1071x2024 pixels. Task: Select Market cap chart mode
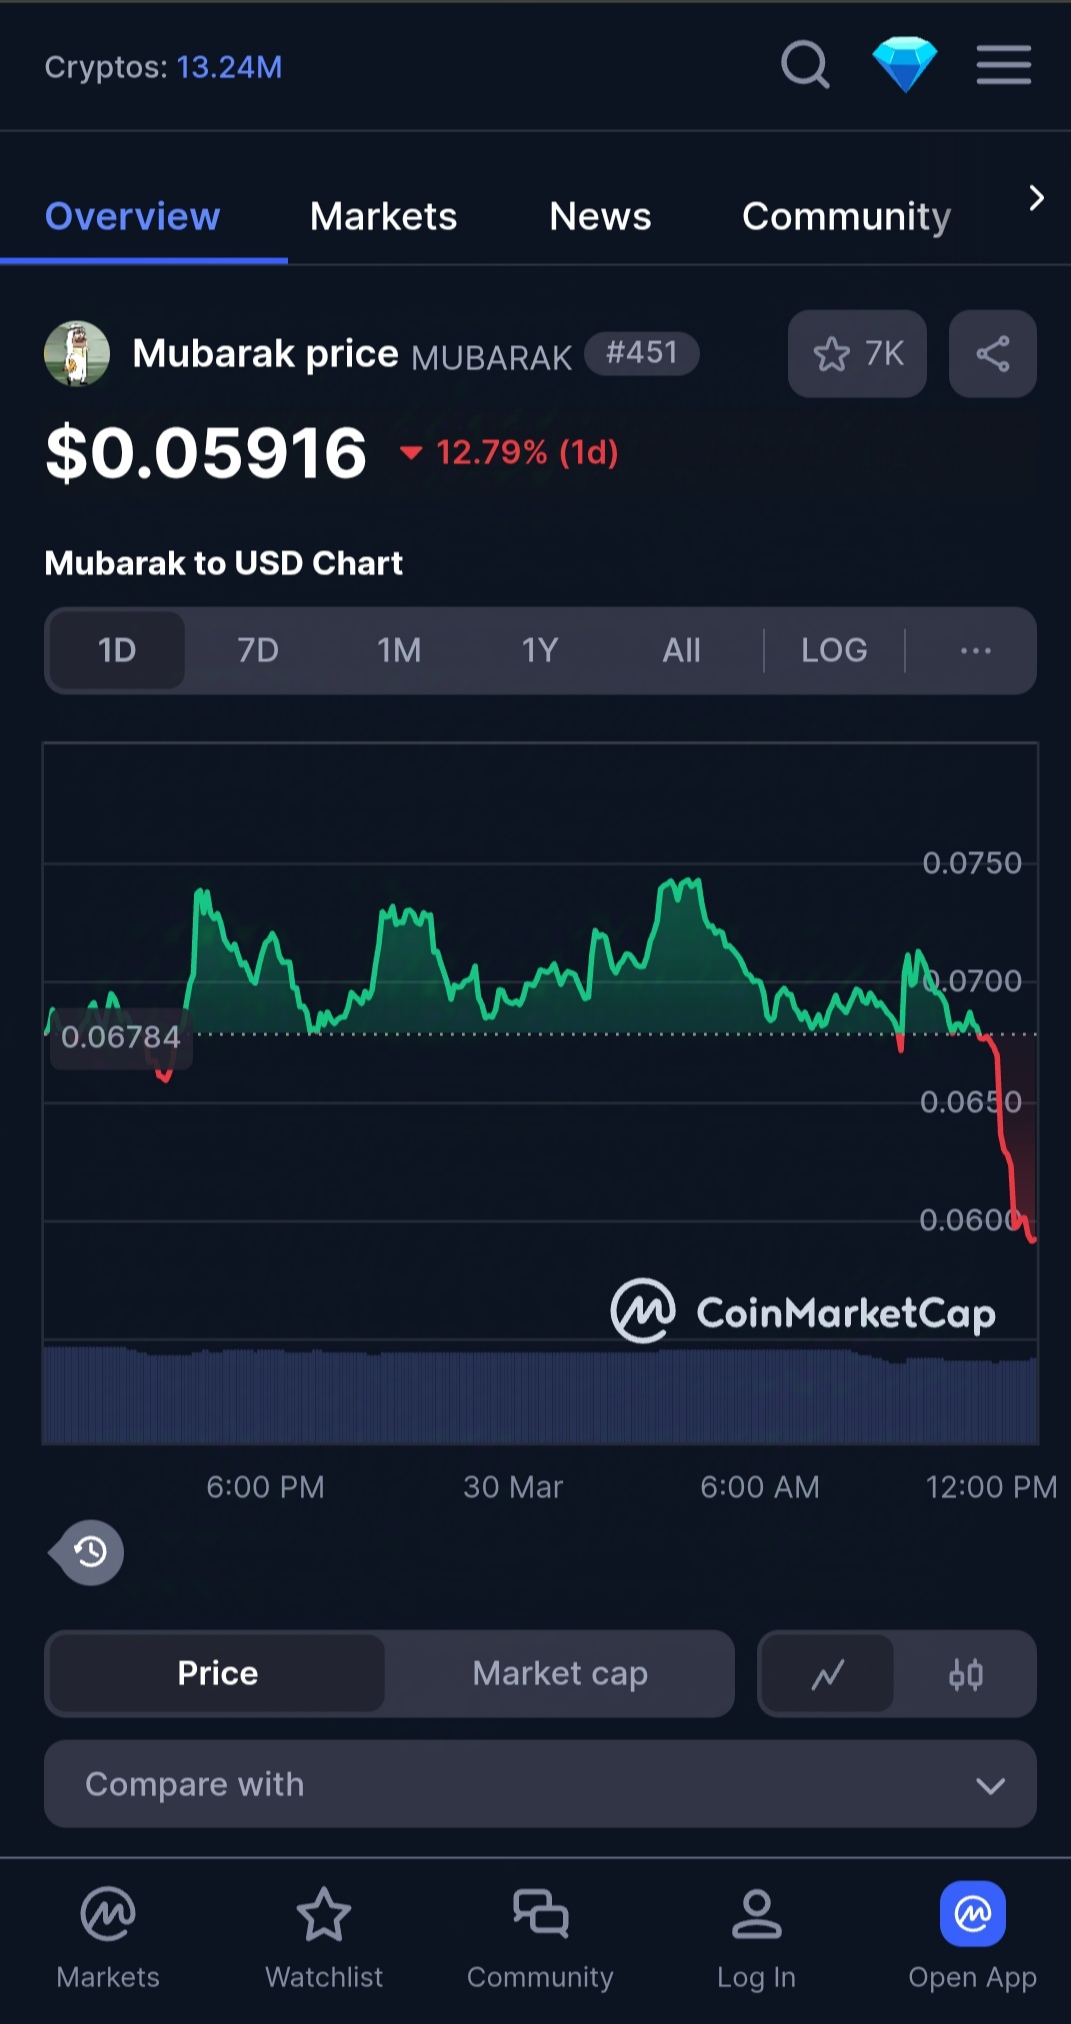click(560, 1674)
